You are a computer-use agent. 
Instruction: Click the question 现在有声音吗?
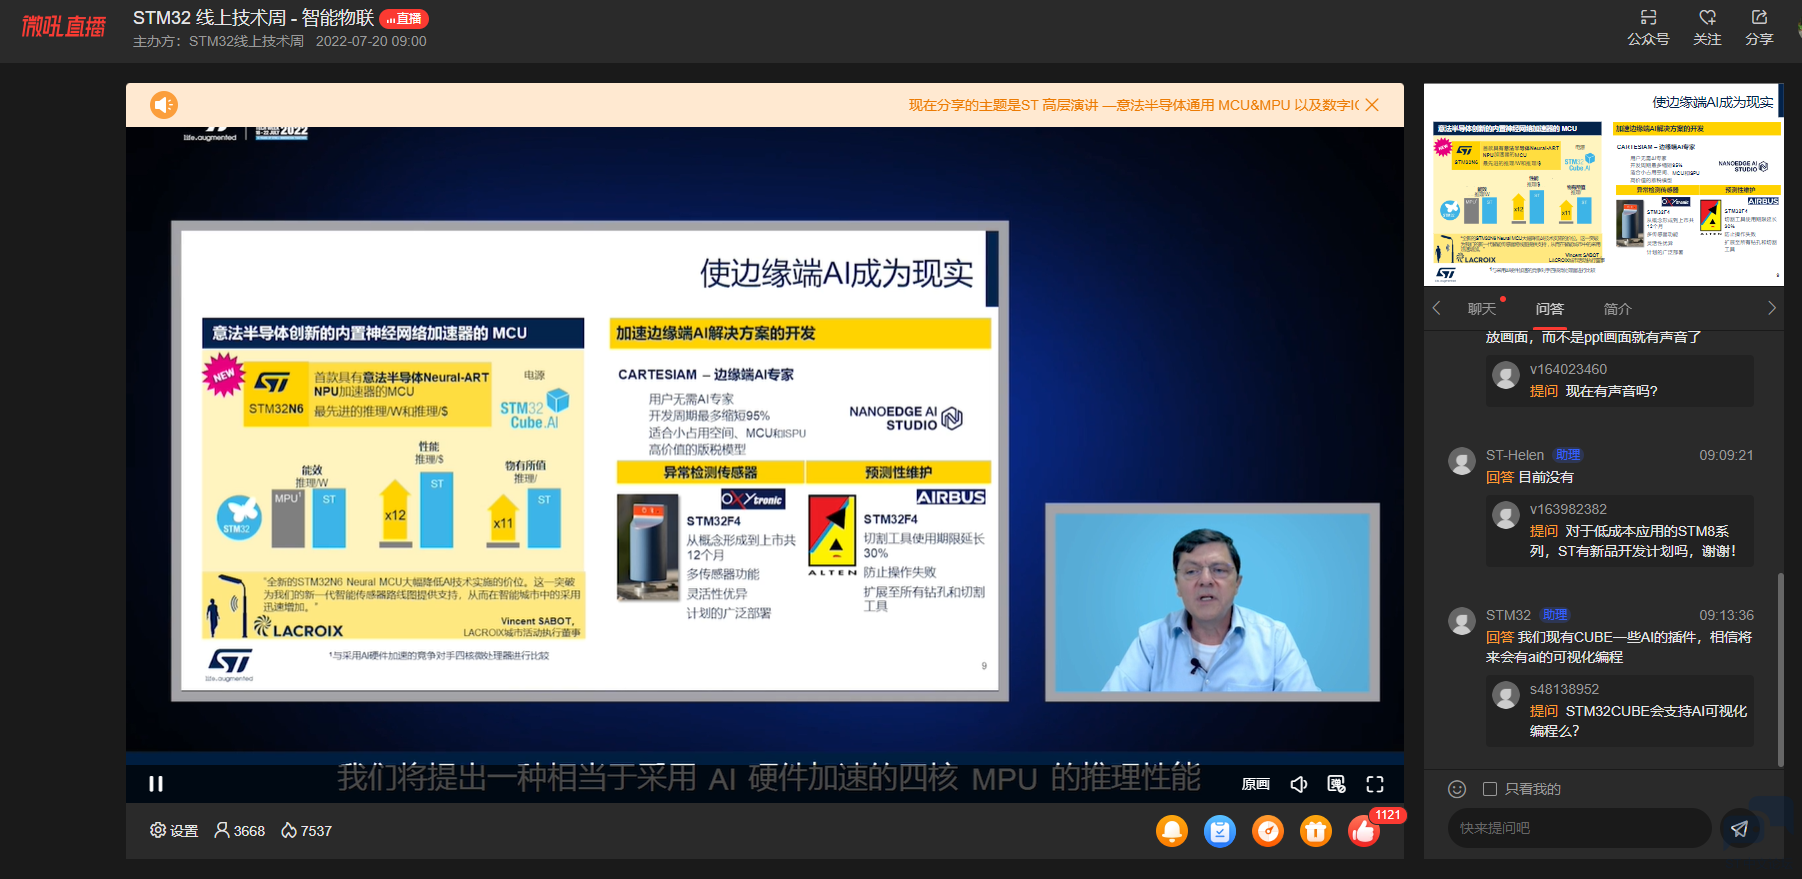pyautogui.click(x=1612, y=391)
